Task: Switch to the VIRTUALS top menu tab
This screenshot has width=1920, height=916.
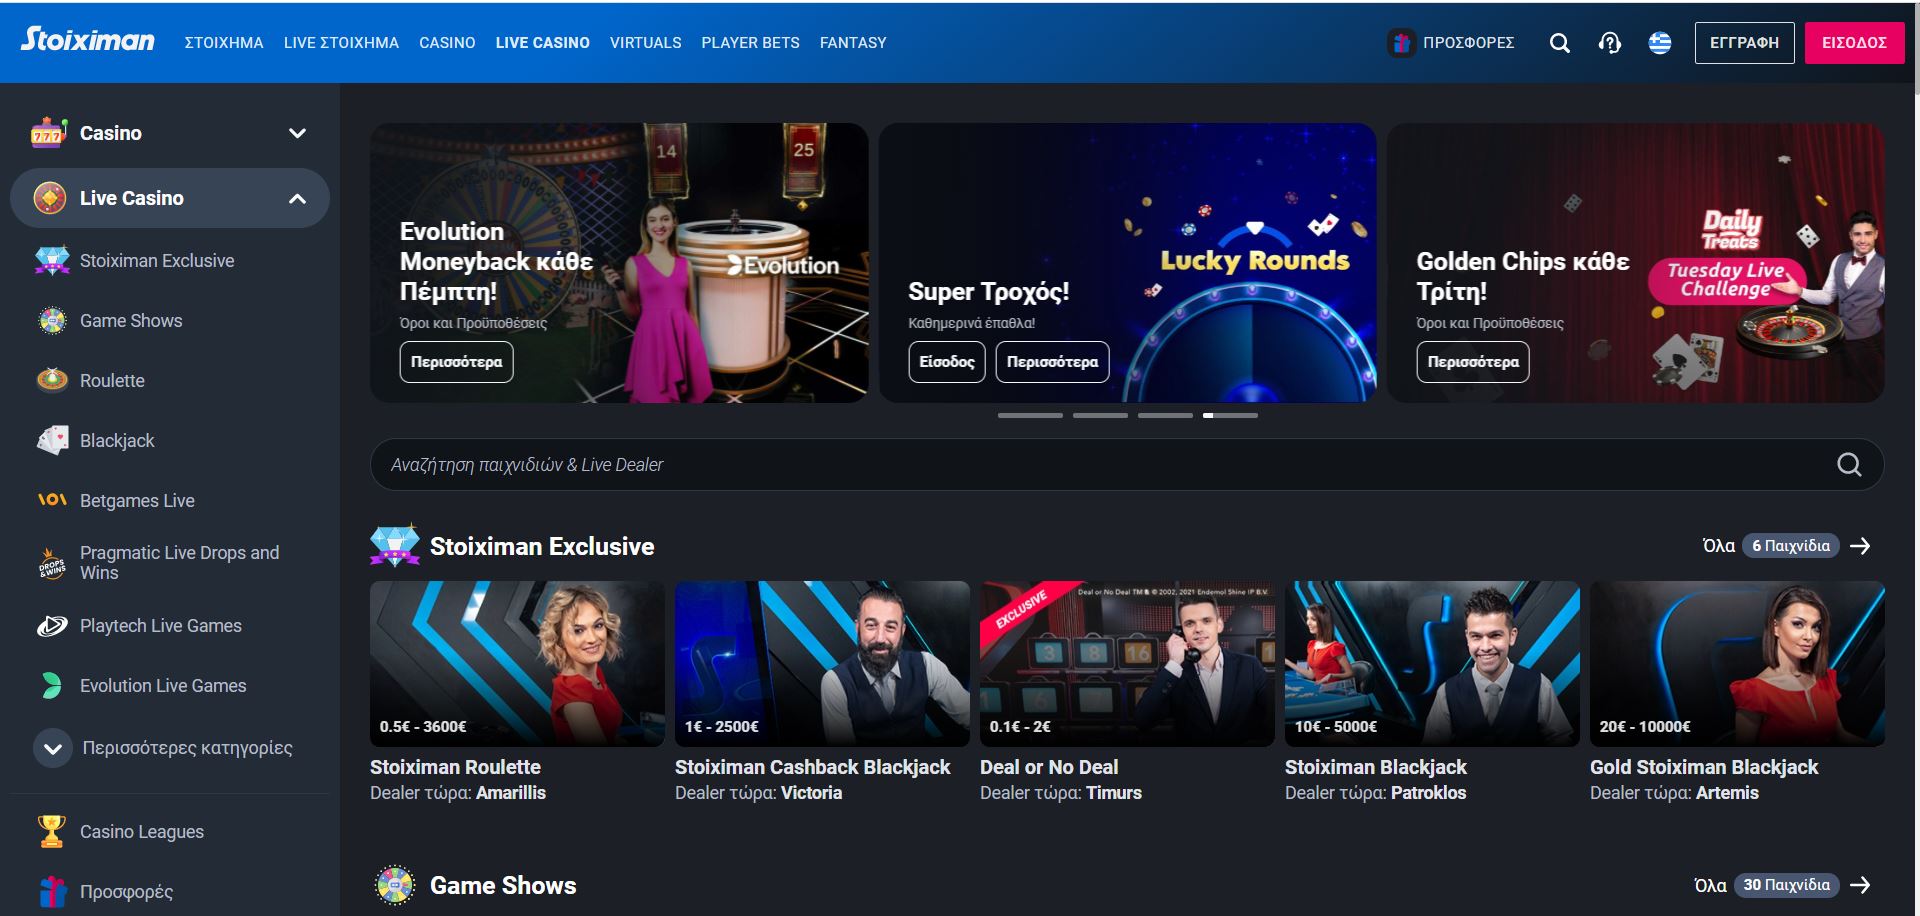Action: [x=645, y=43]
